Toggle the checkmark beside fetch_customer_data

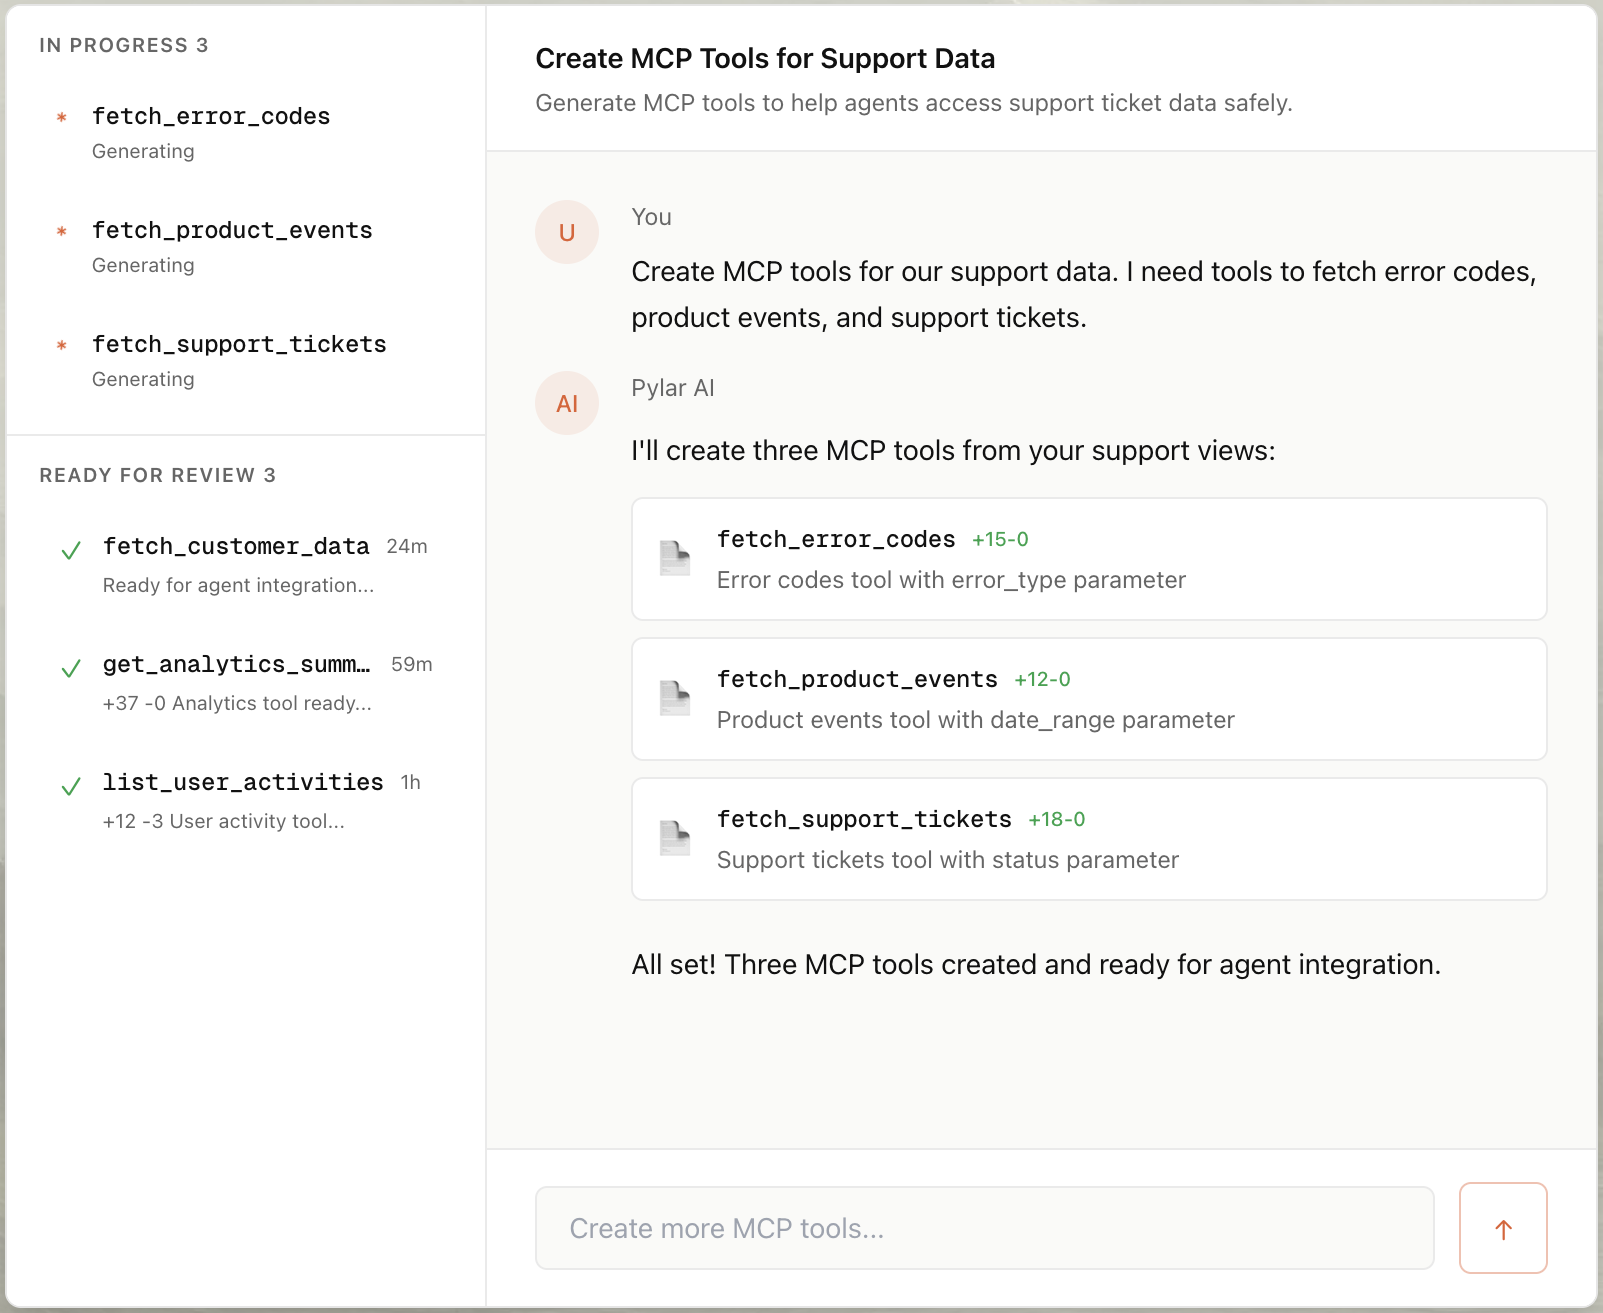point(69,548)
